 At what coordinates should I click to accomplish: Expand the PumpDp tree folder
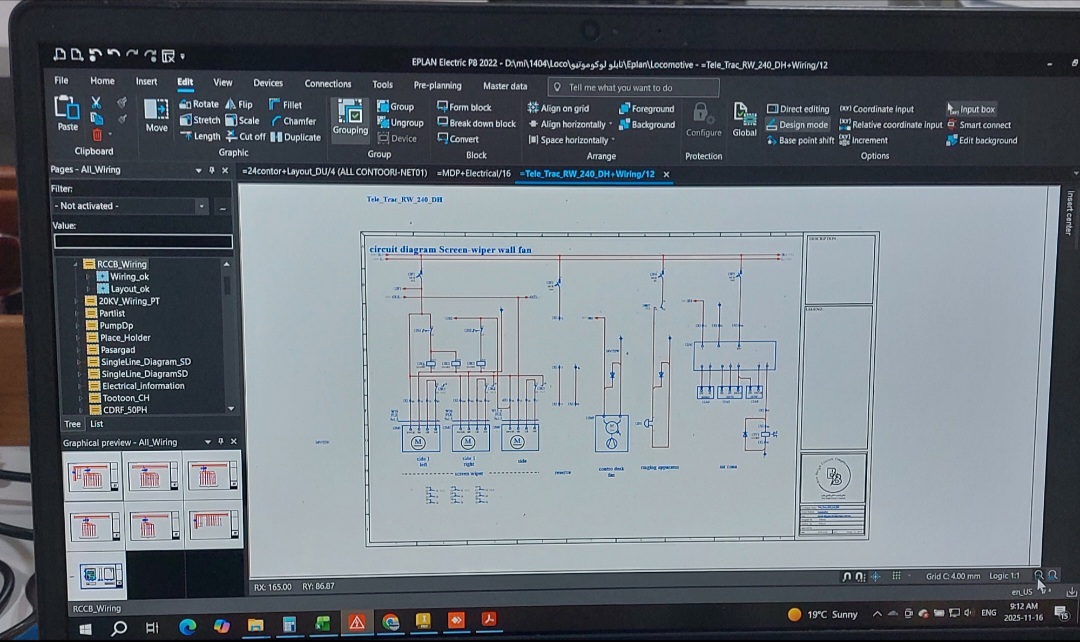click(79, 325)
